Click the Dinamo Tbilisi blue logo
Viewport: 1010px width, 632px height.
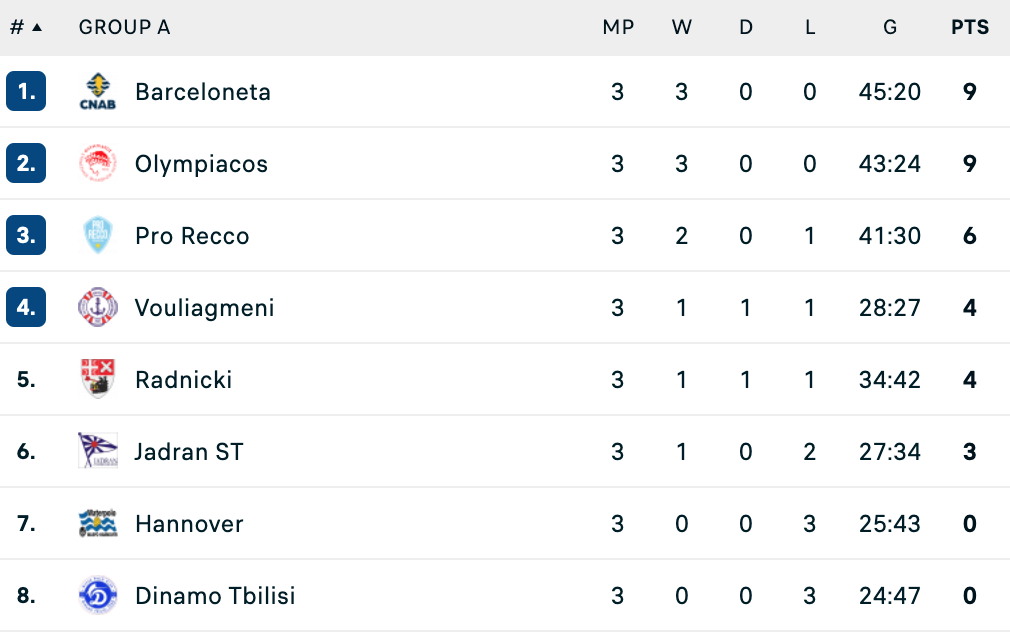click(98, 595)
